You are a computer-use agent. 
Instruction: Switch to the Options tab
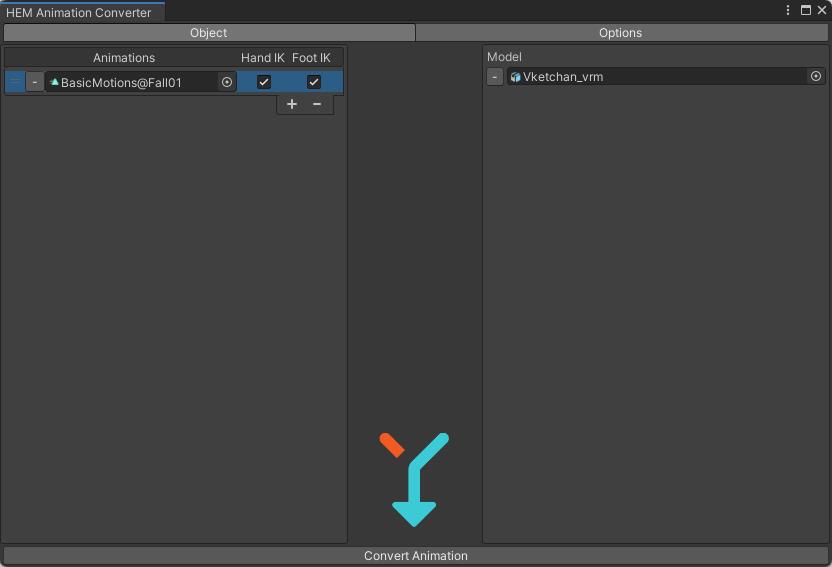(x=620, y=33)
